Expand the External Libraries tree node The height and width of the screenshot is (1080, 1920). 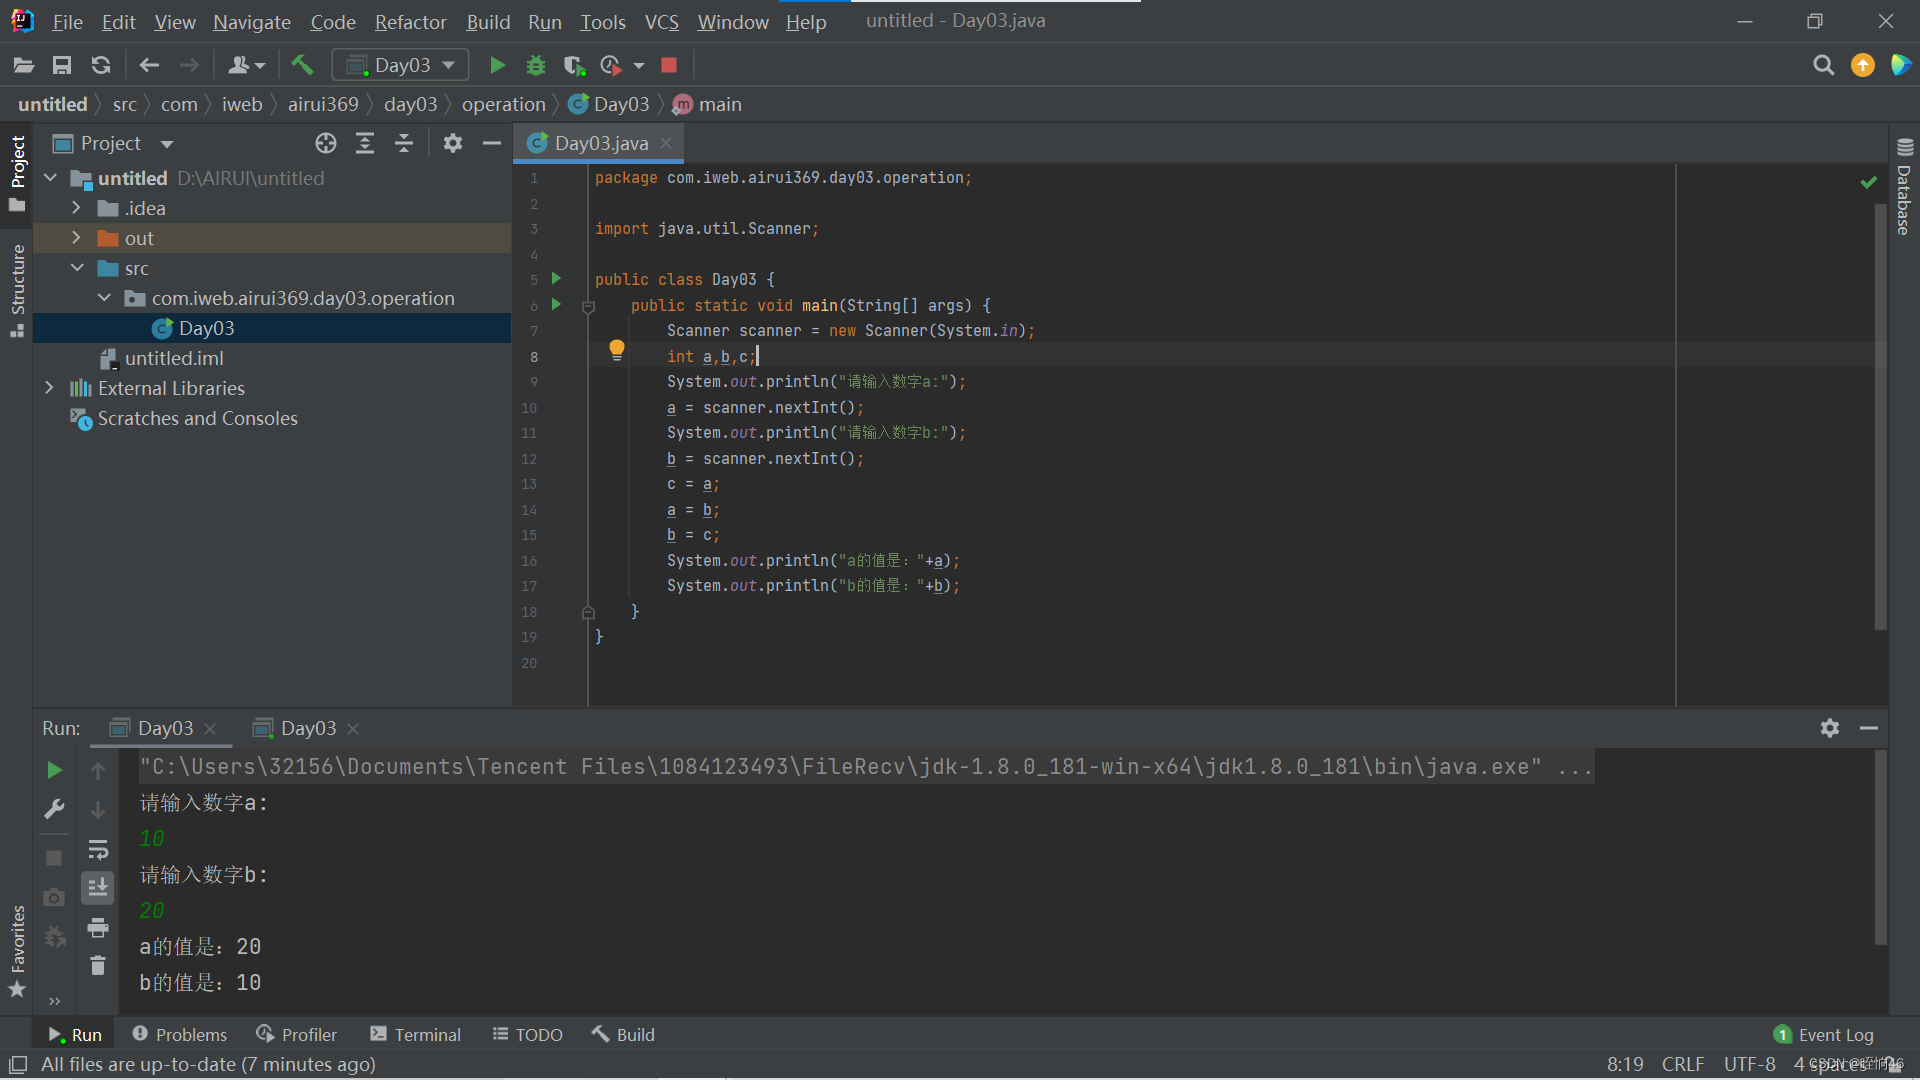[x=49, y=388]
